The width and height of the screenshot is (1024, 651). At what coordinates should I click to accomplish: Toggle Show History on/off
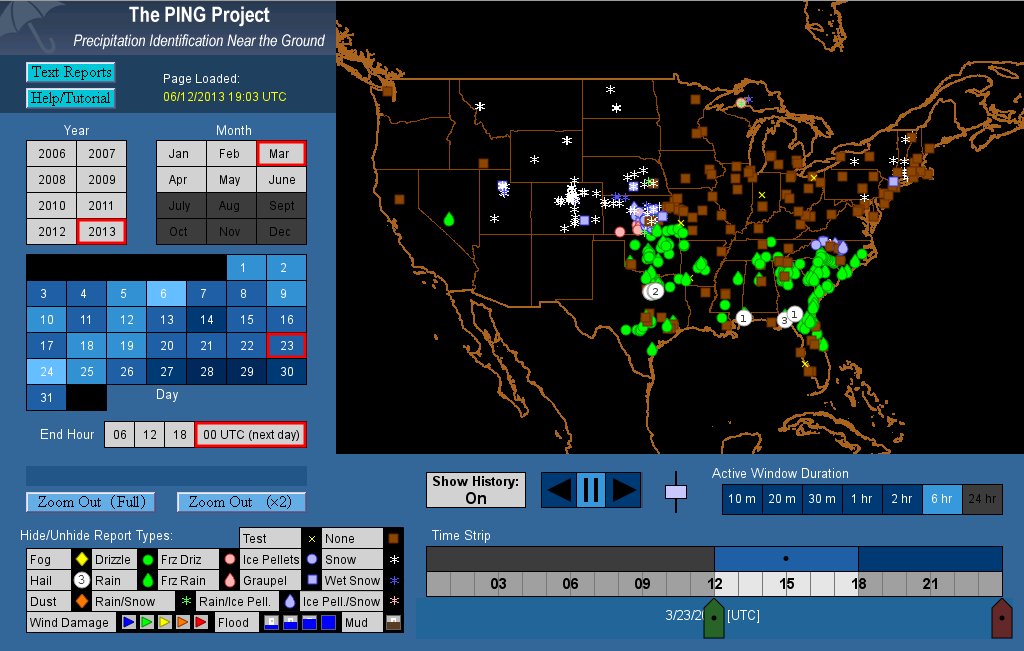(476, 489)
